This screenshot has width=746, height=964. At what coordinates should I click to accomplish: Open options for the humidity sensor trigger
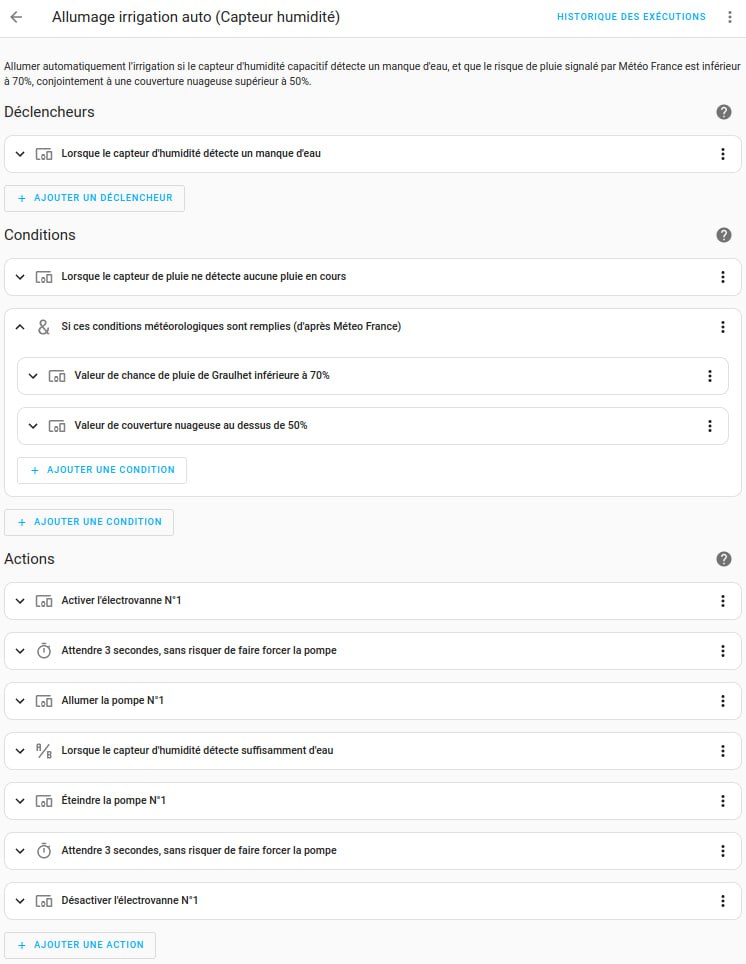(723, 154)
